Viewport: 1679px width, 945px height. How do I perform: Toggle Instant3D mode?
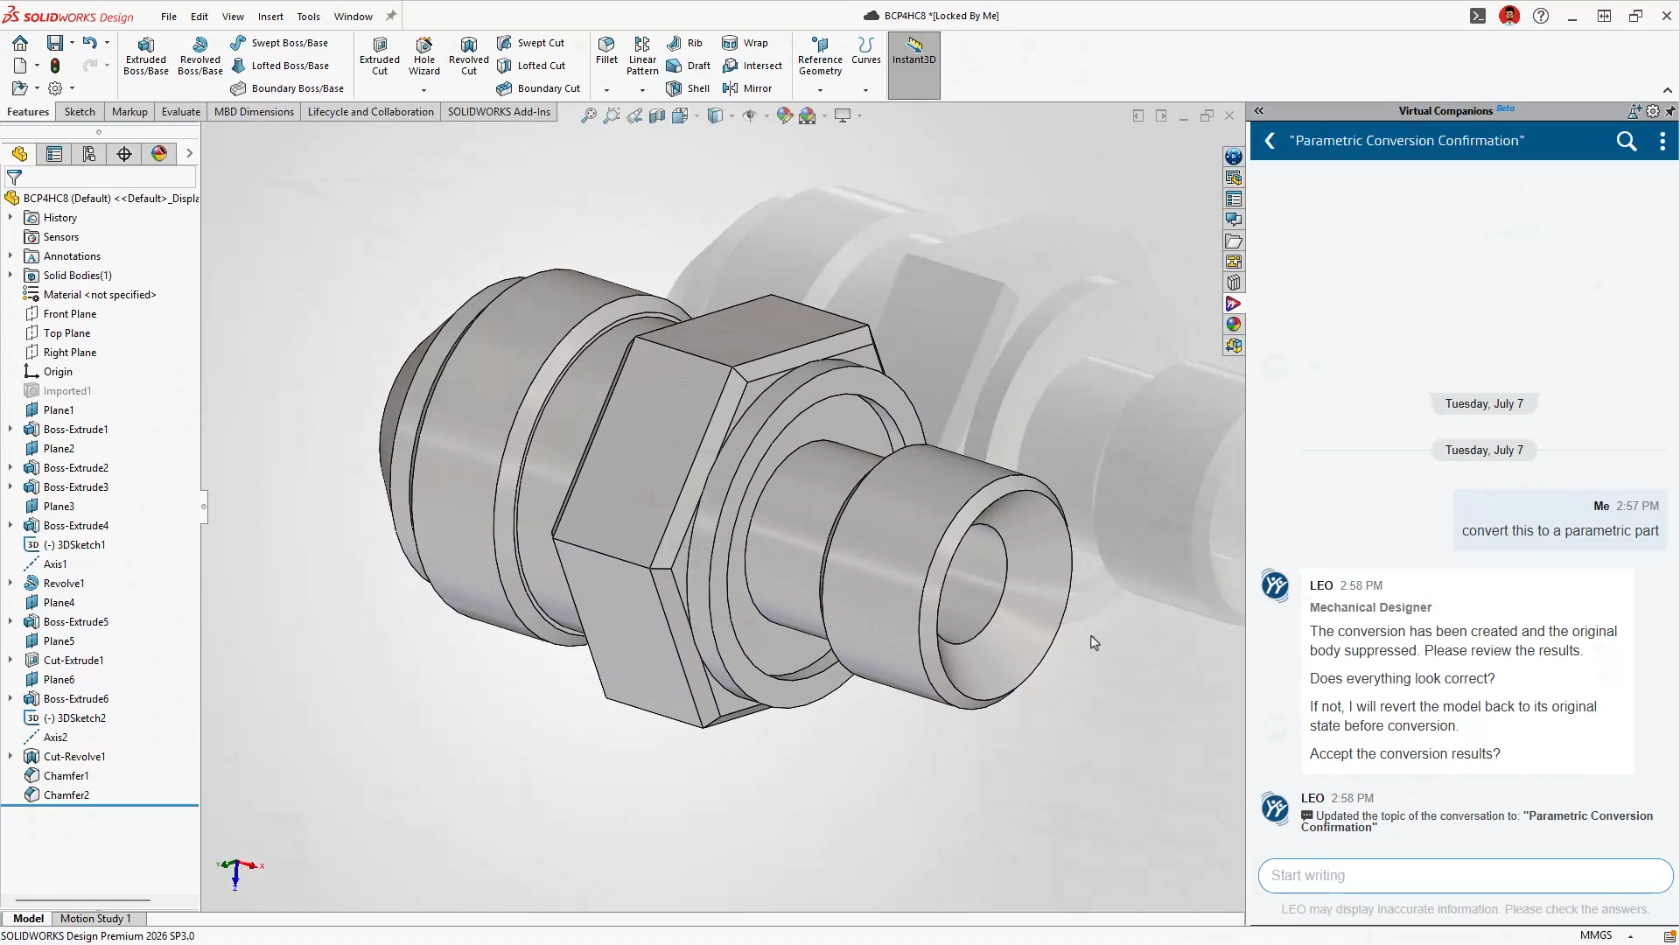click(914, 65)
